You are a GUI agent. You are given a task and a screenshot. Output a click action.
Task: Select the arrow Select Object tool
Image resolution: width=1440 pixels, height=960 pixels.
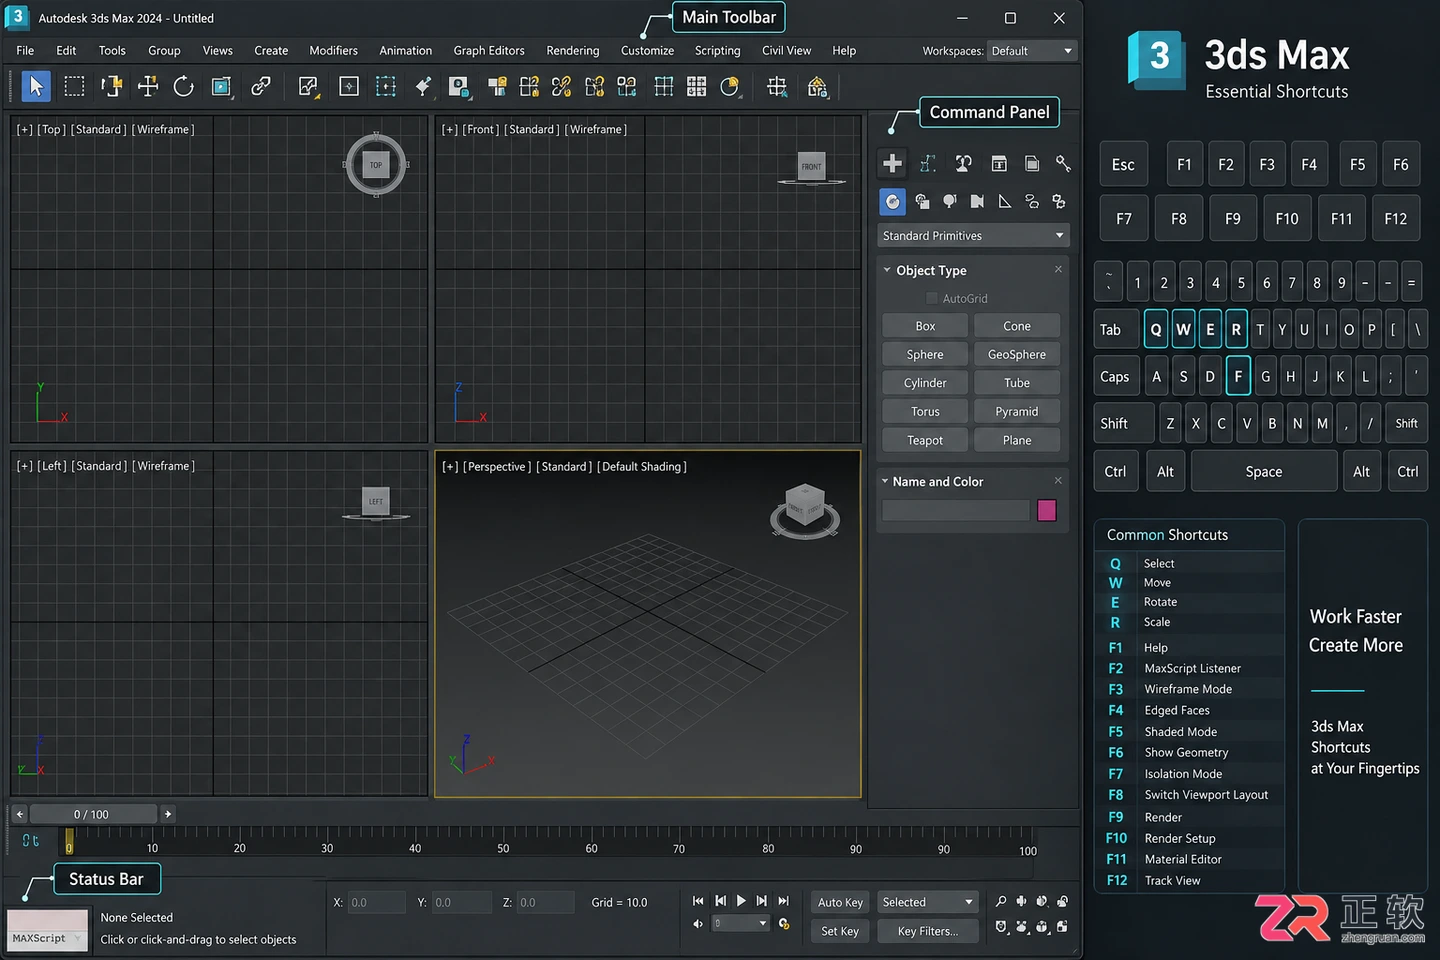point(36,87)
